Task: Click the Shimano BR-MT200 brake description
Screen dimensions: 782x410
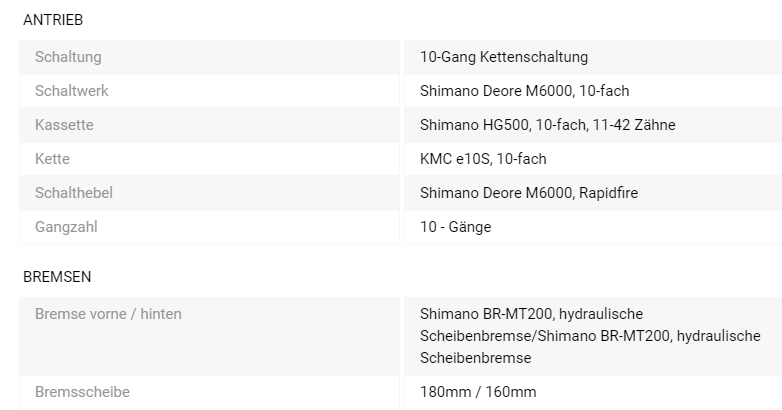Action: pos(590,336)
